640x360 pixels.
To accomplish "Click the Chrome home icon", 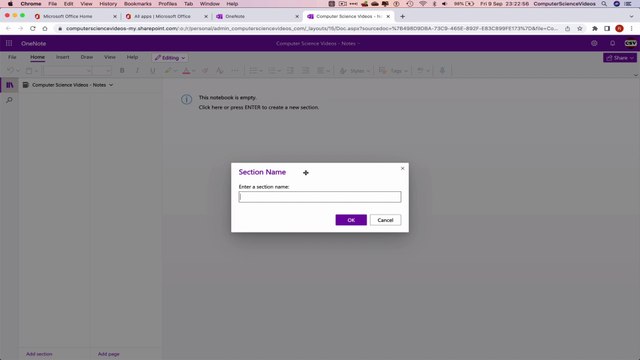I will (x=45, y=29).
